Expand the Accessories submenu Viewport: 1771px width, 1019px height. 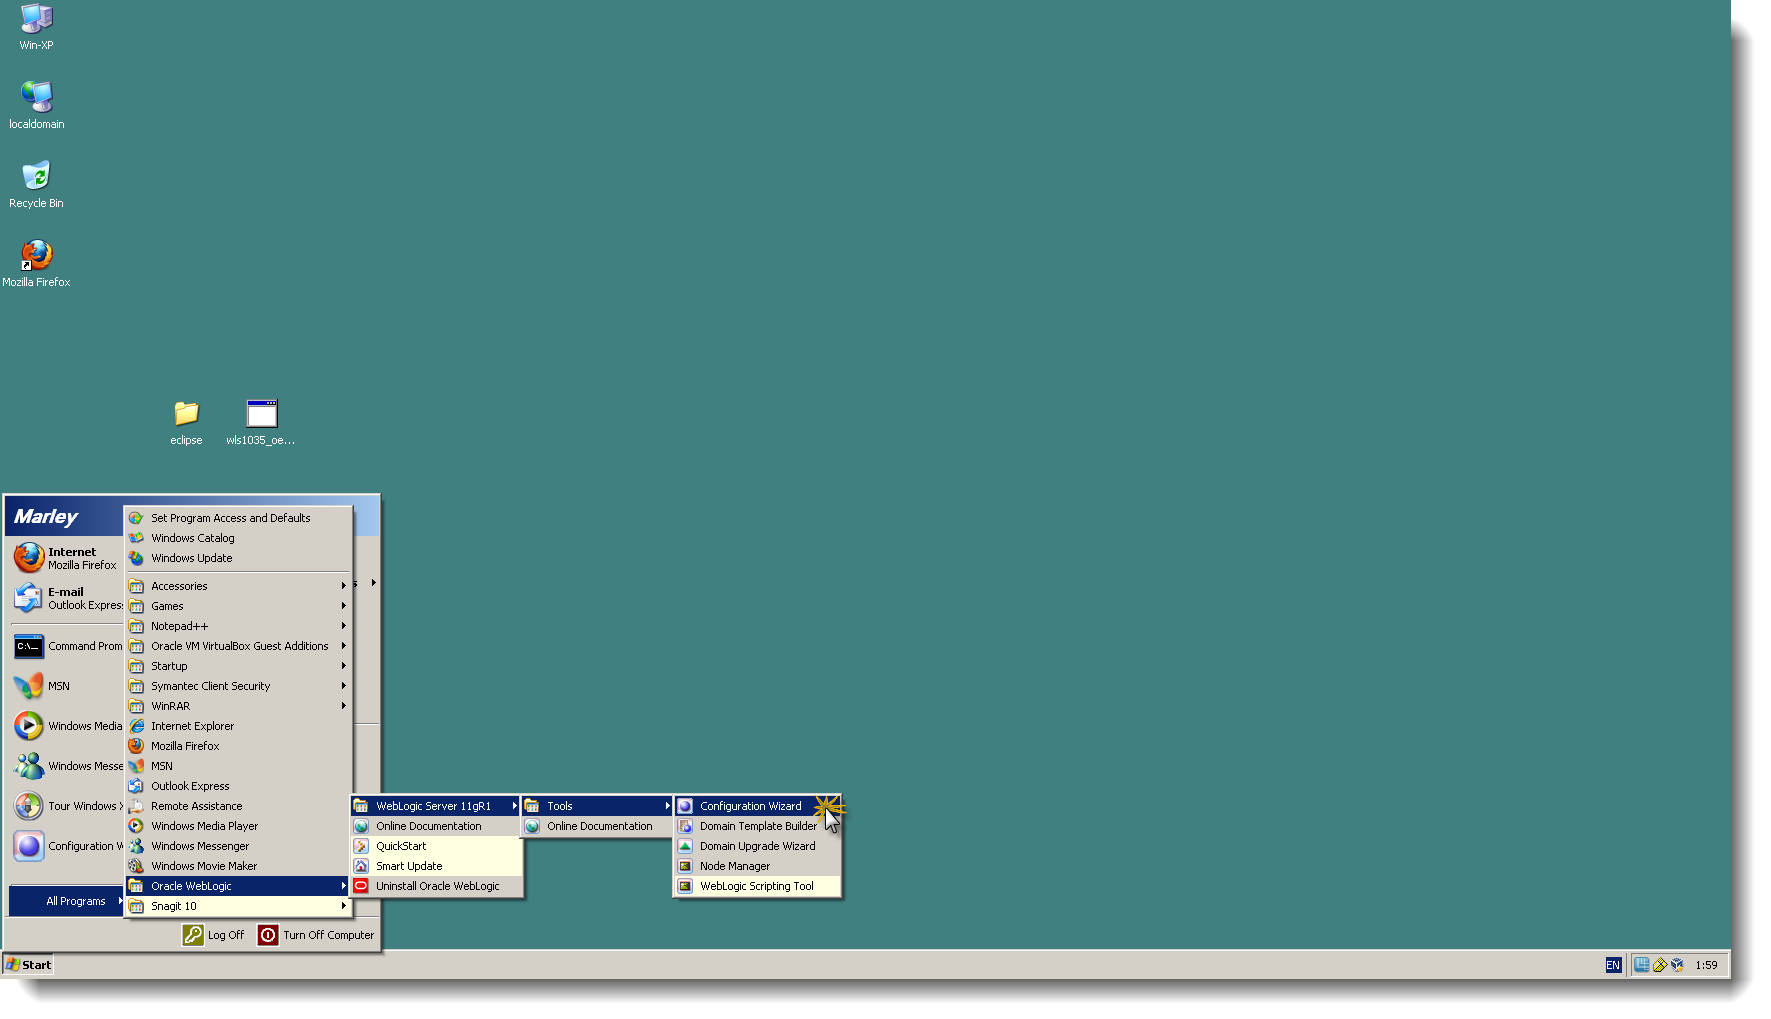coord(179,585)
